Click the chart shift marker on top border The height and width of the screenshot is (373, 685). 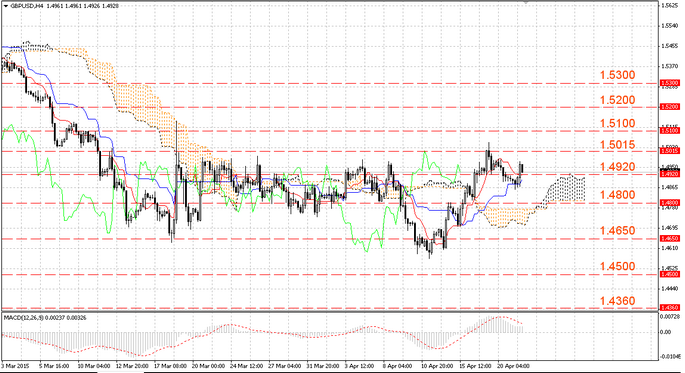(x=526, y=2)
